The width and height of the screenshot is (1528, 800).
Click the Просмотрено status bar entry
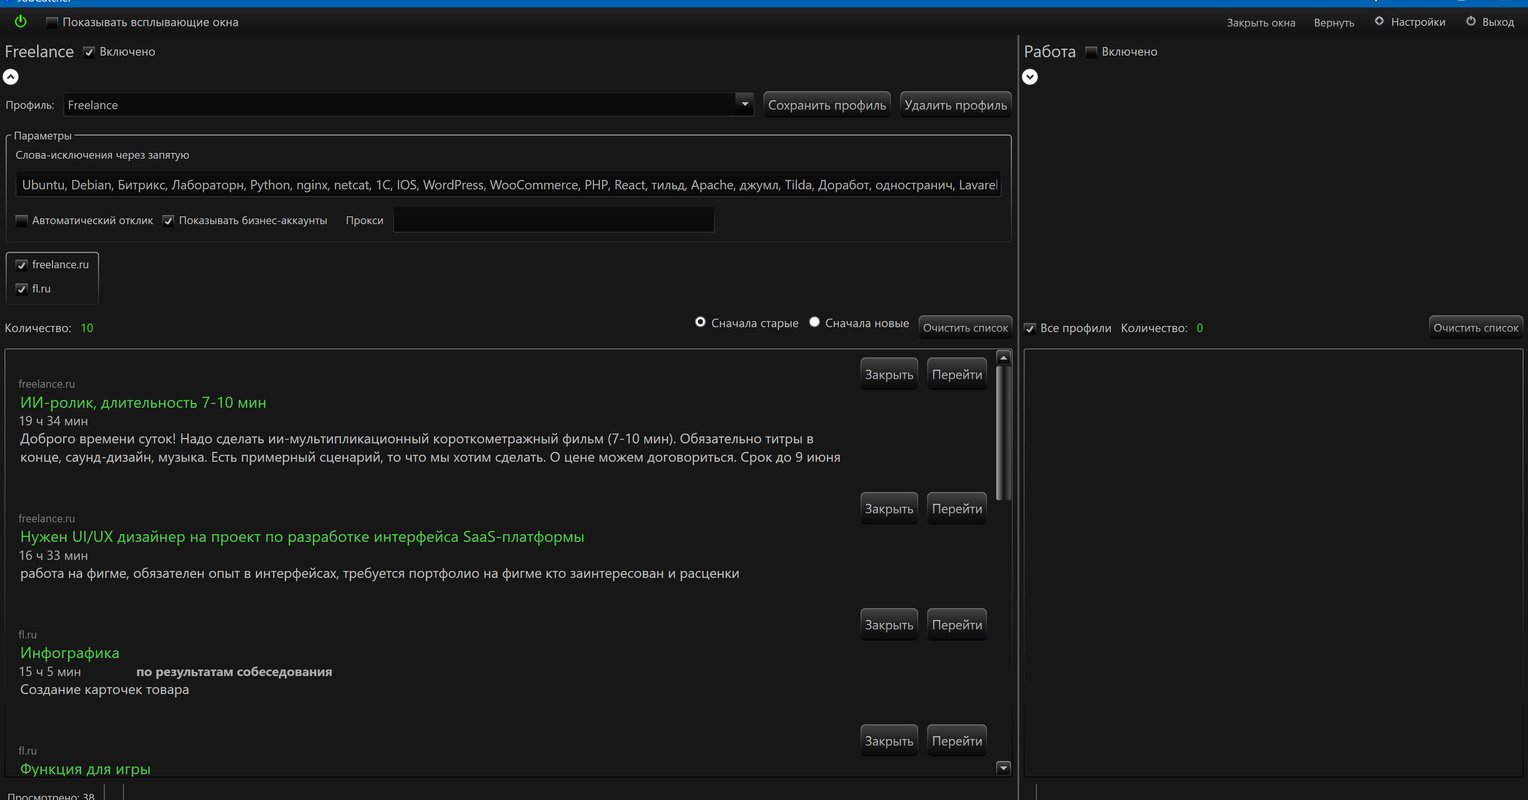(51, 796)
